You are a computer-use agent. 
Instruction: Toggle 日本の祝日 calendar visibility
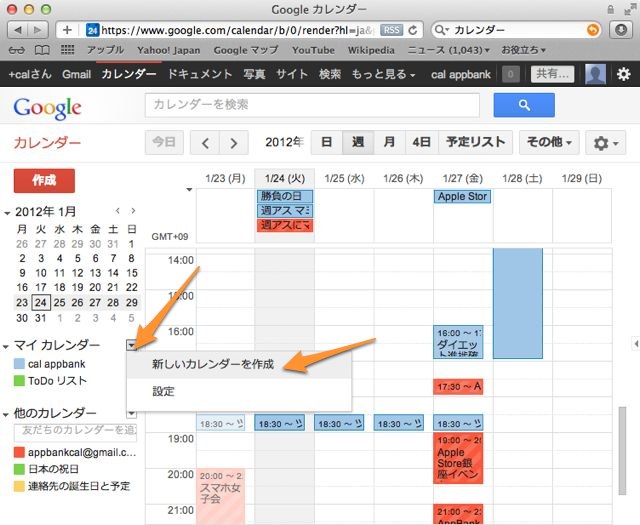pos(19,469)
